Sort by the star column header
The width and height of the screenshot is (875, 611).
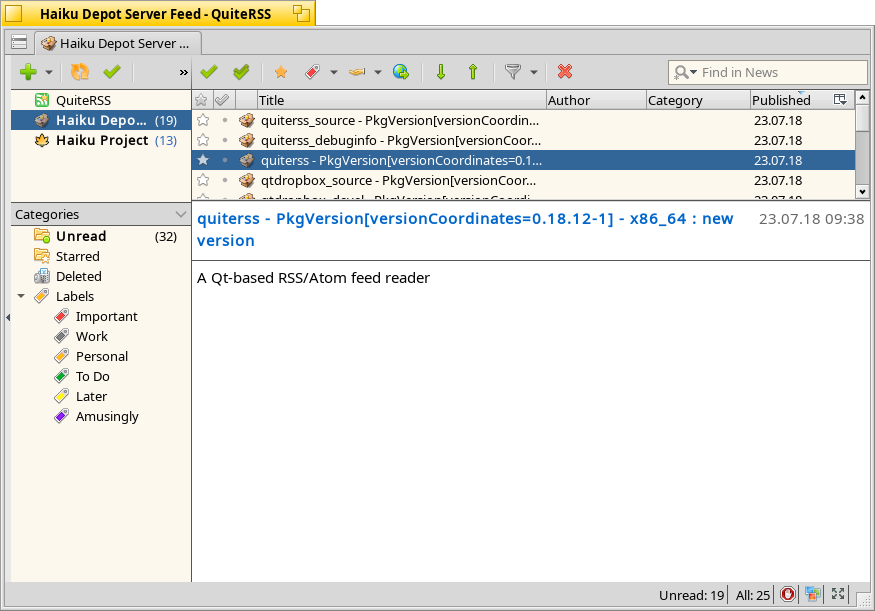[x=201, y=100]
